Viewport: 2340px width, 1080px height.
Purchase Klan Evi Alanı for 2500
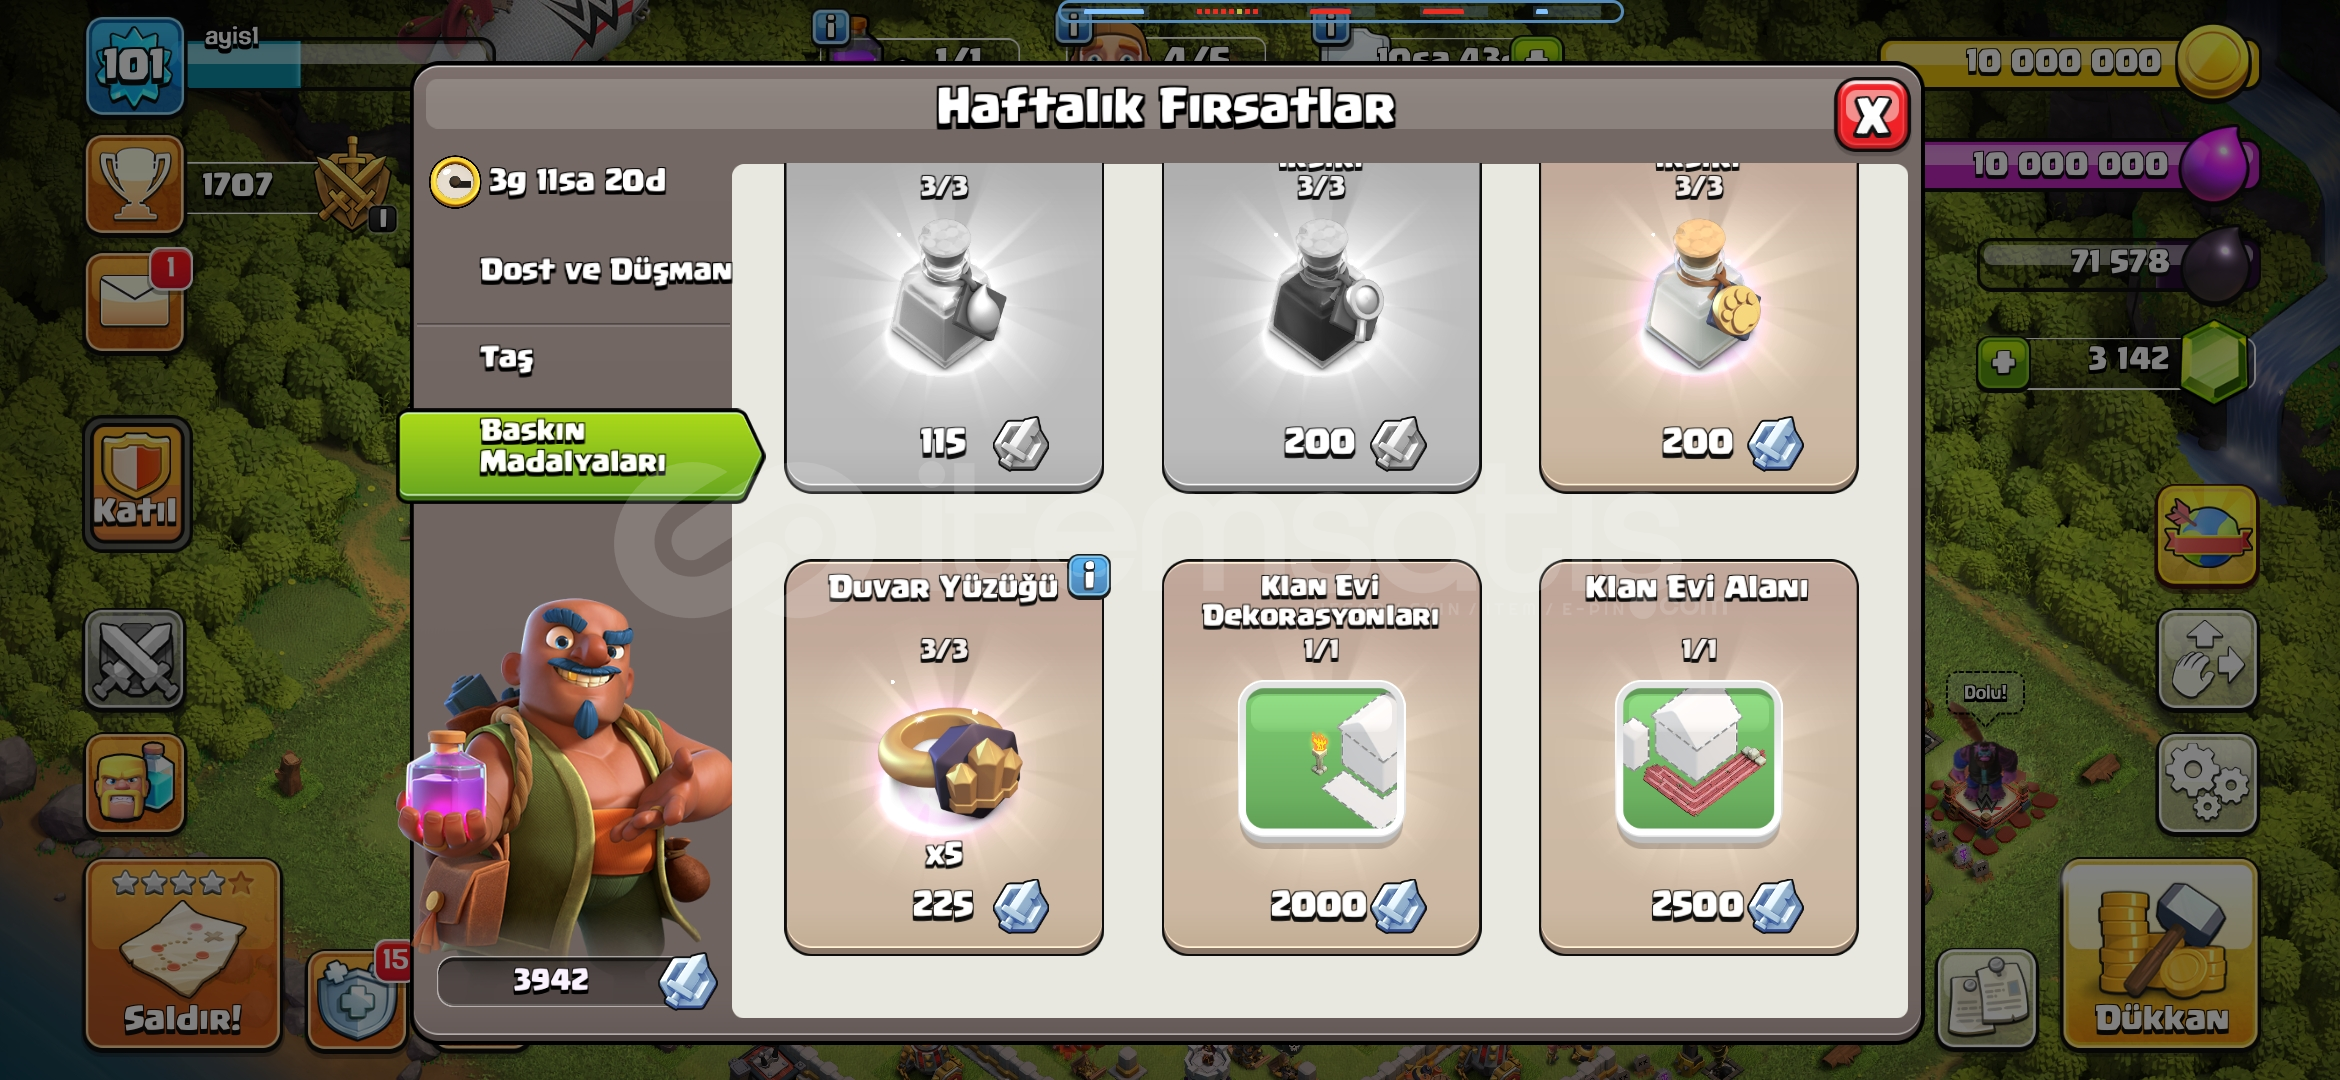tap(1698, 757)
